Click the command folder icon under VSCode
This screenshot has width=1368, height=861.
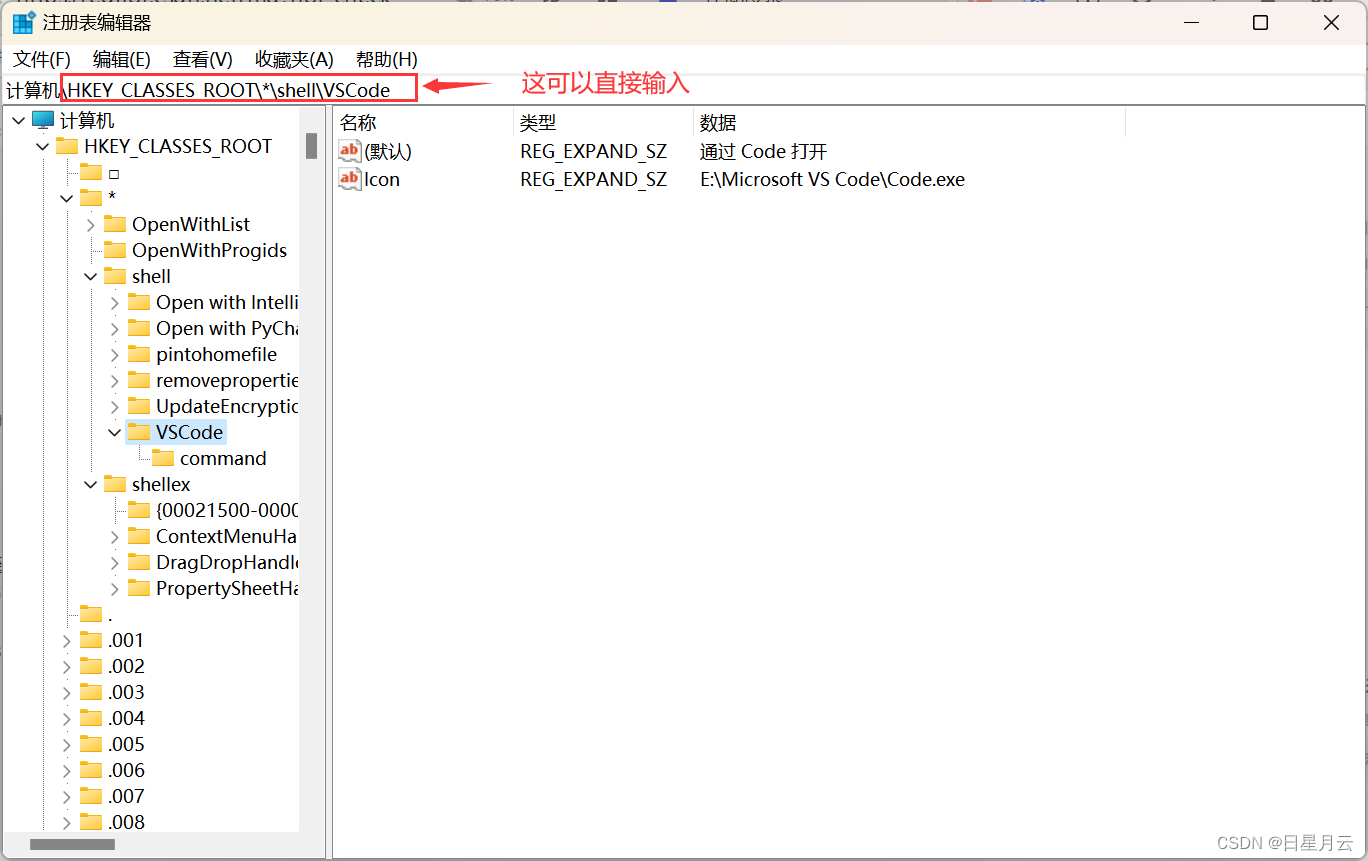[x=165, y=458]
